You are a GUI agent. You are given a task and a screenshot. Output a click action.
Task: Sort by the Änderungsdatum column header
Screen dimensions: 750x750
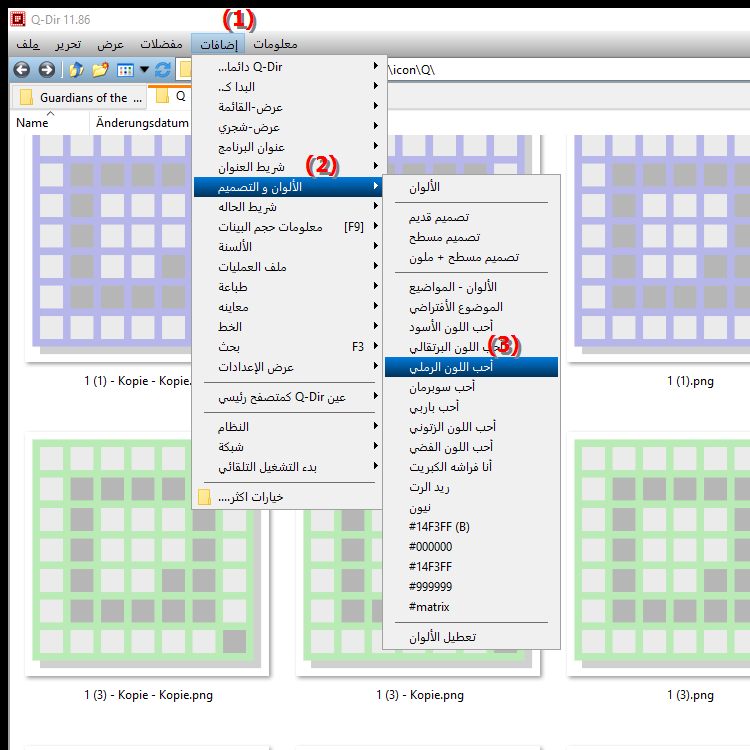(x=142, y=122)
